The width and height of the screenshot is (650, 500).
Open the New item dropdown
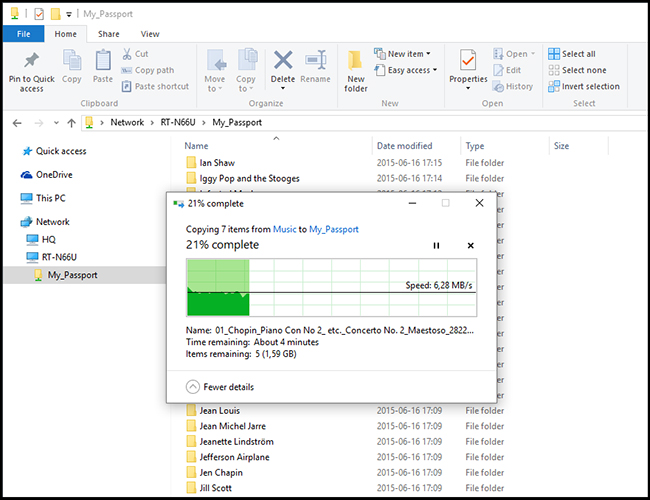[403, 54]
